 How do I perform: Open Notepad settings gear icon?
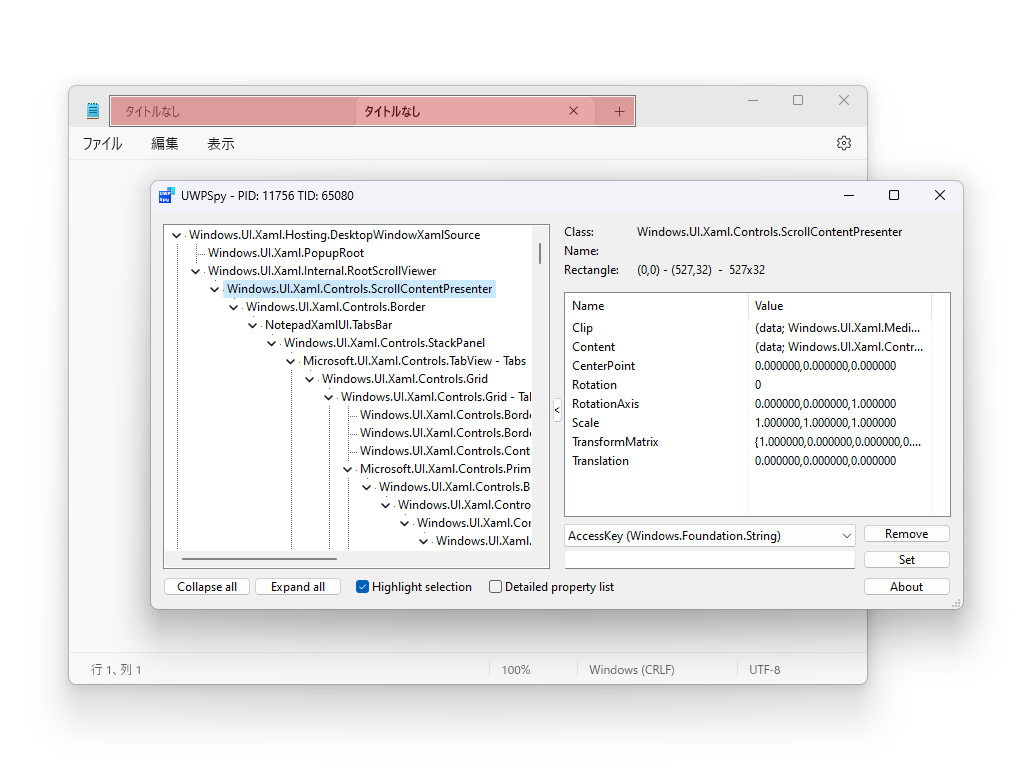pyautogui.click(x=844, y=143)
